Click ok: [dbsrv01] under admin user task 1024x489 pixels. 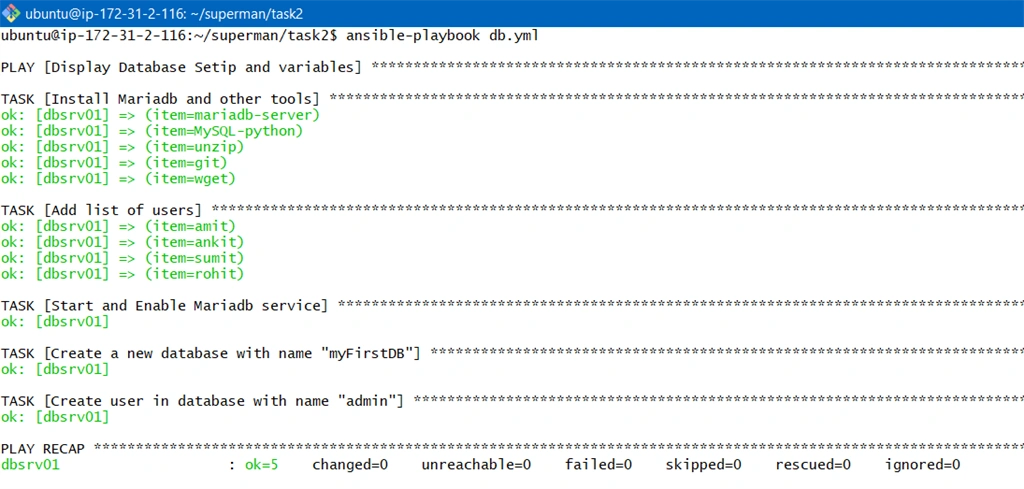pos(56,417)
